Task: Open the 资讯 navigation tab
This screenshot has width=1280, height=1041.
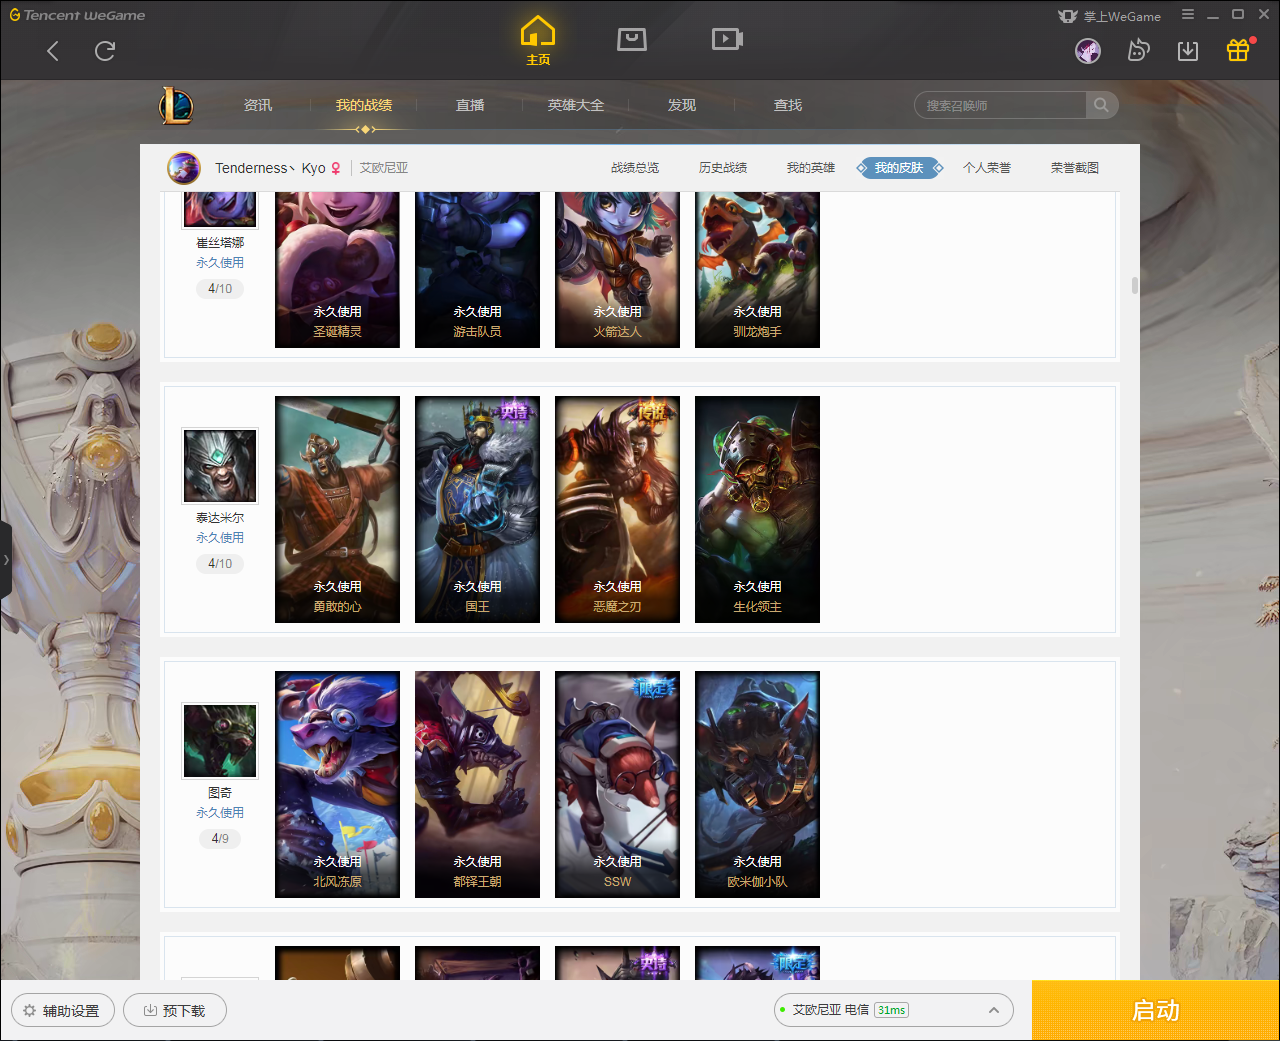Action: (258, 105)
